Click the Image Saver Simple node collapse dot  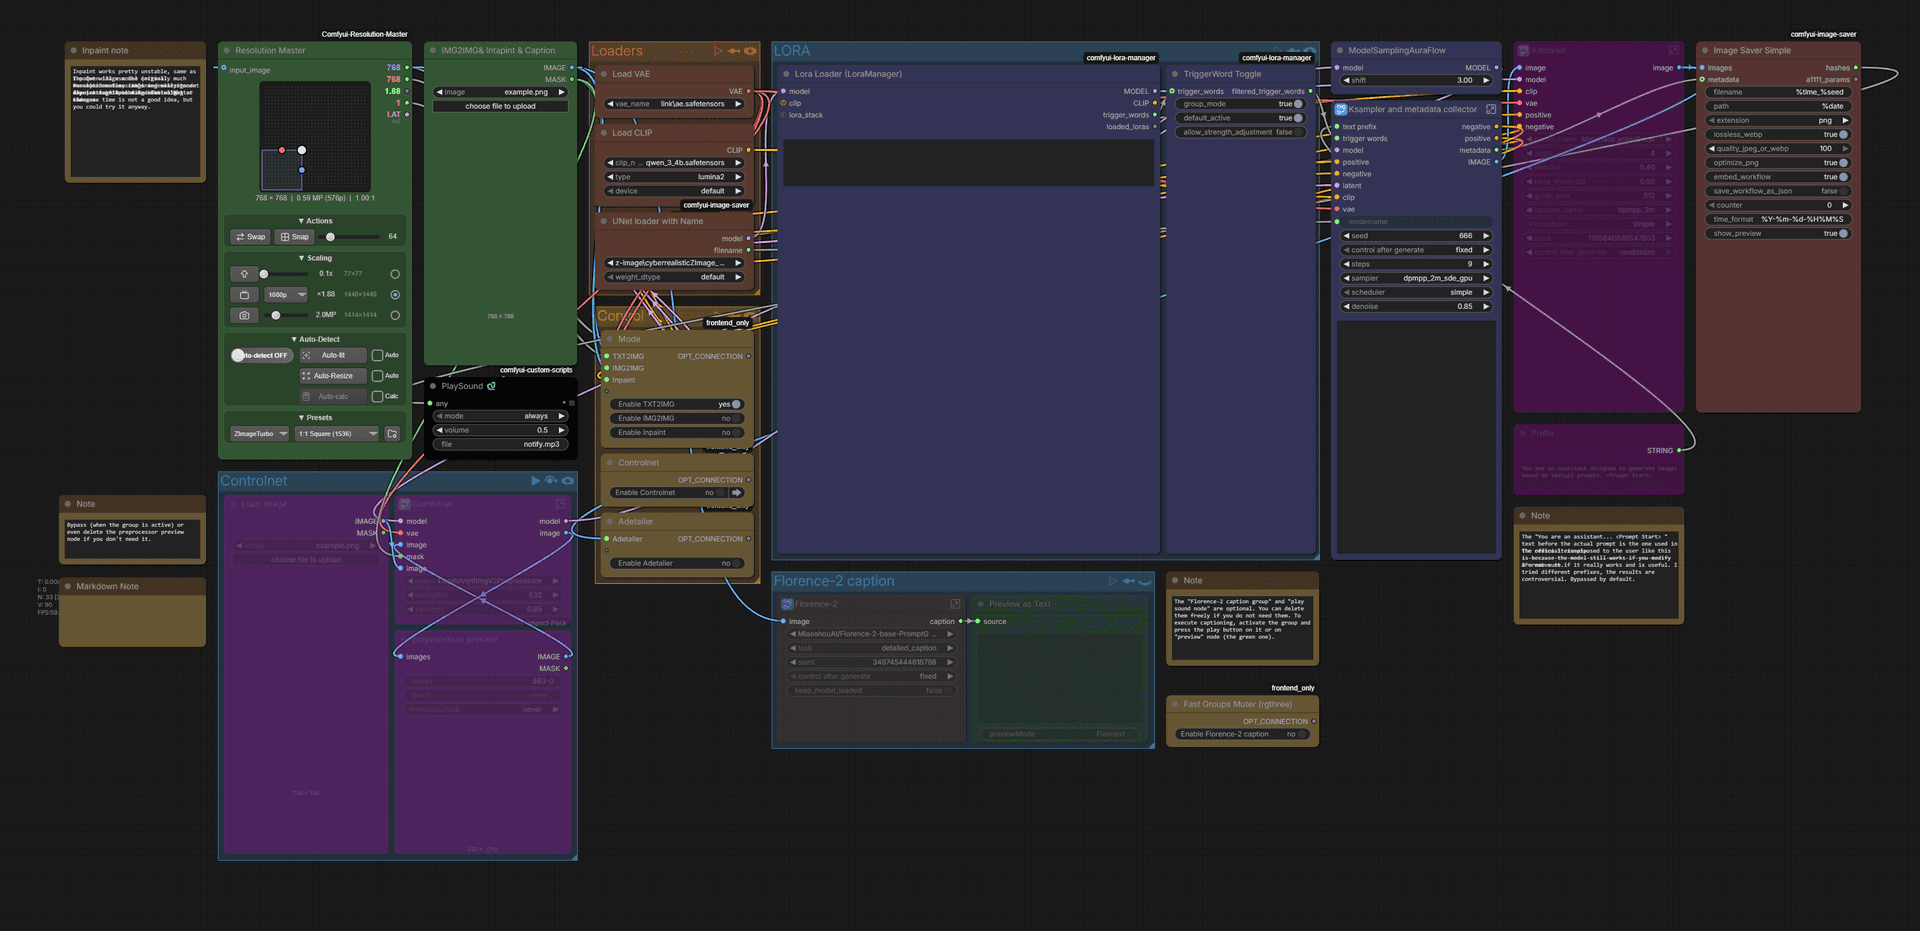coord(1705,50)
